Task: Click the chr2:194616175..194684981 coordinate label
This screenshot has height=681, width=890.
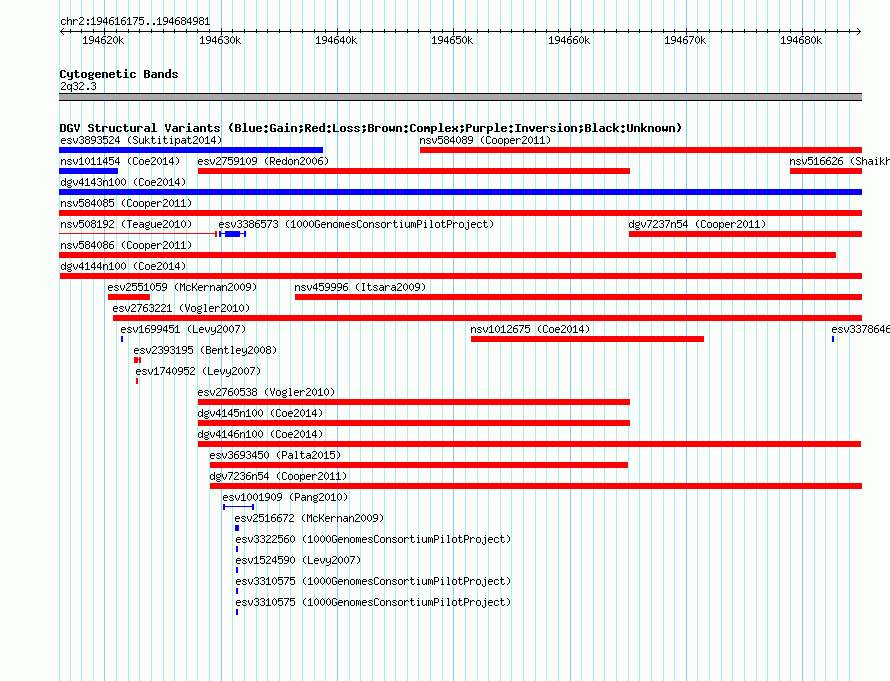Action: 135,21
